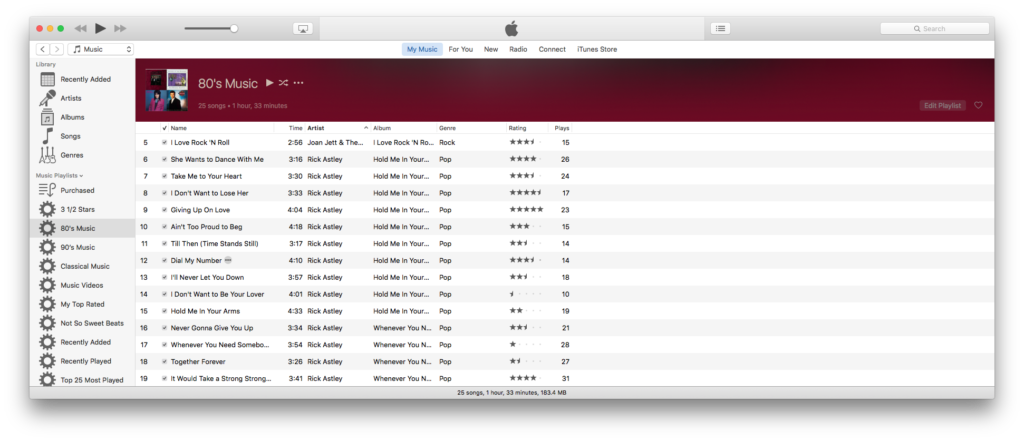The image size is (1024, 441).
Task: Show the Up Next list icon
Action: (720, 29)
